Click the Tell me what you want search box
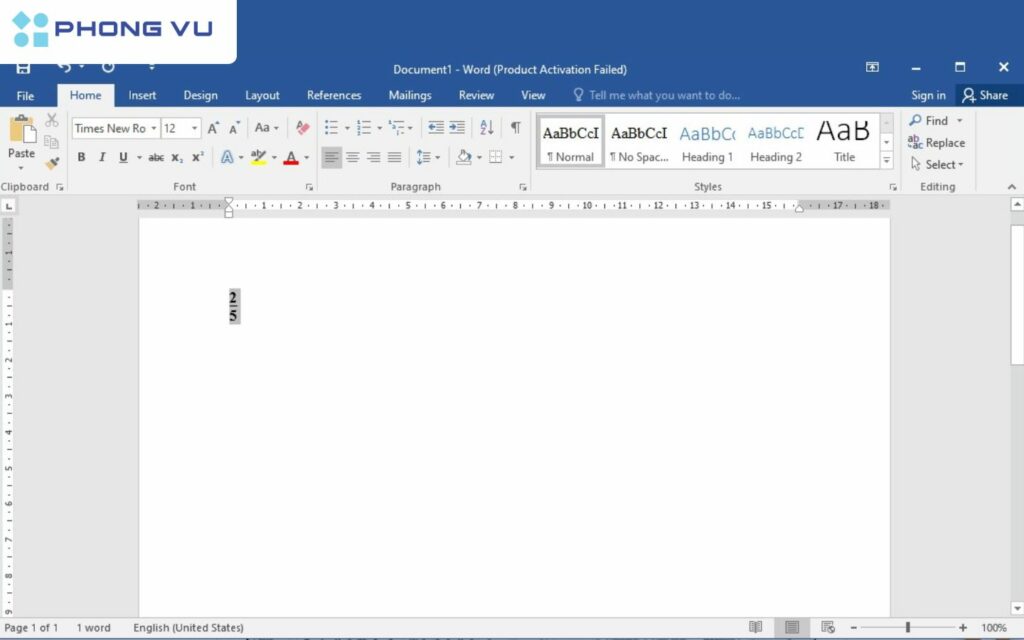This screenshot has width=1024, height=640. tap(664, 95)
